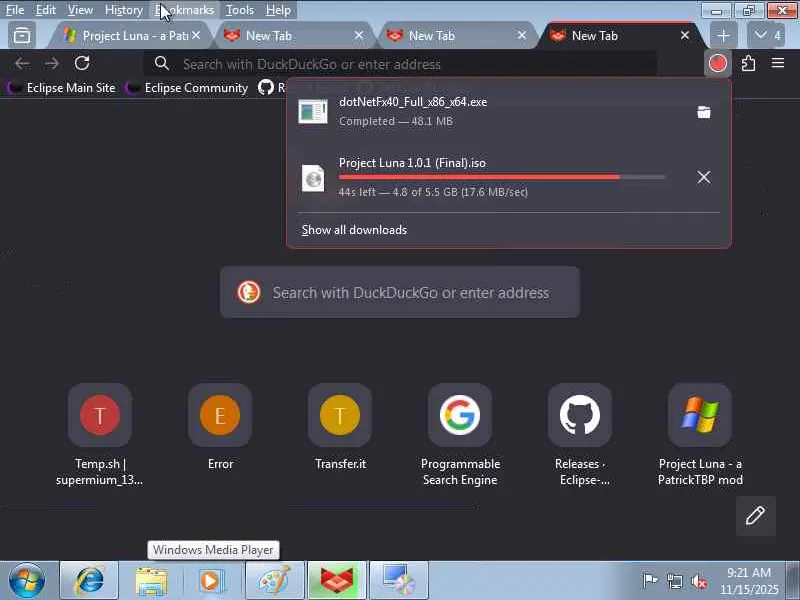Open the Tools menu
Image resolution: width=800 pixels, height=600 pixels.
click(240, 10)
